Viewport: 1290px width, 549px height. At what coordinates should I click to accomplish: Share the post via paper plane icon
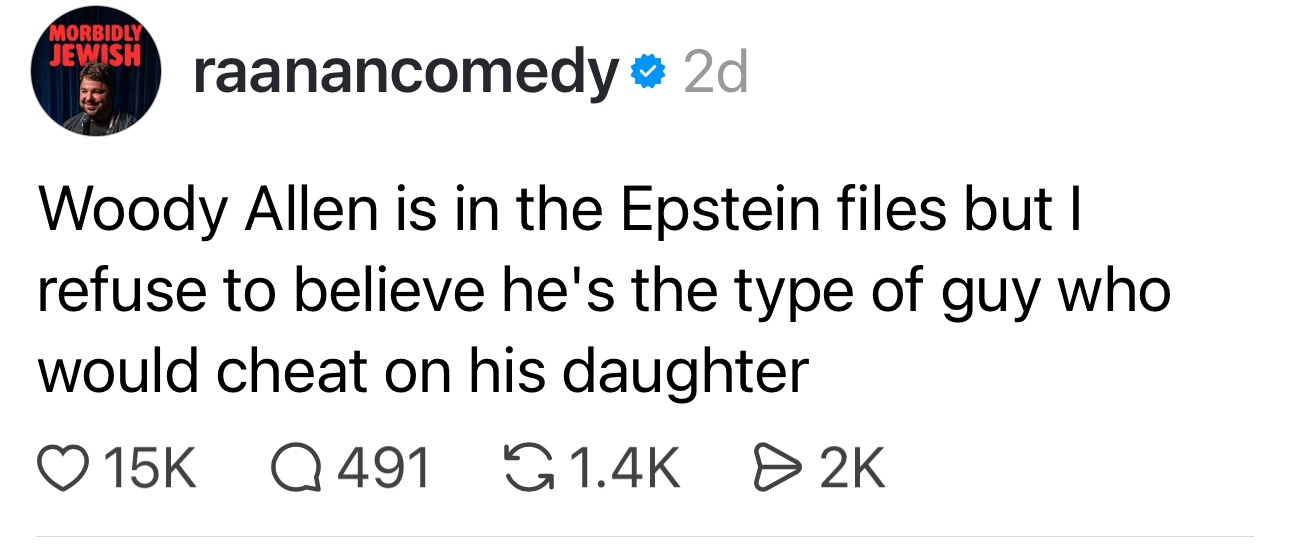[x=771, y=468]
